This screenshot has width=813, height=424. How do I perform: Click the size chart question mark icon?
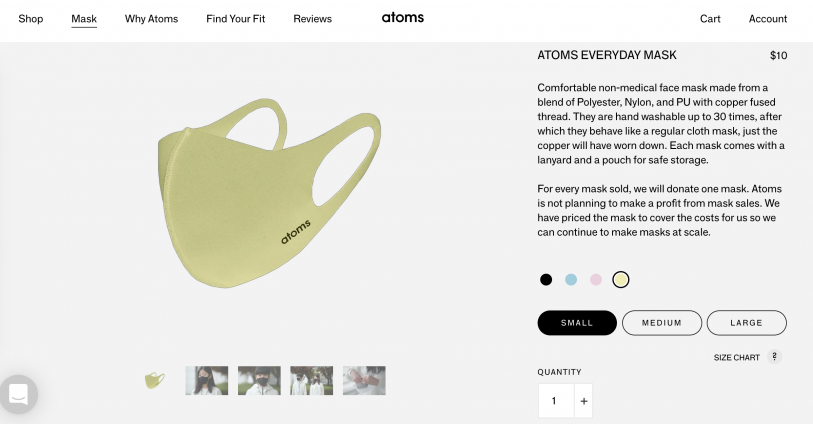coord(775,357)
